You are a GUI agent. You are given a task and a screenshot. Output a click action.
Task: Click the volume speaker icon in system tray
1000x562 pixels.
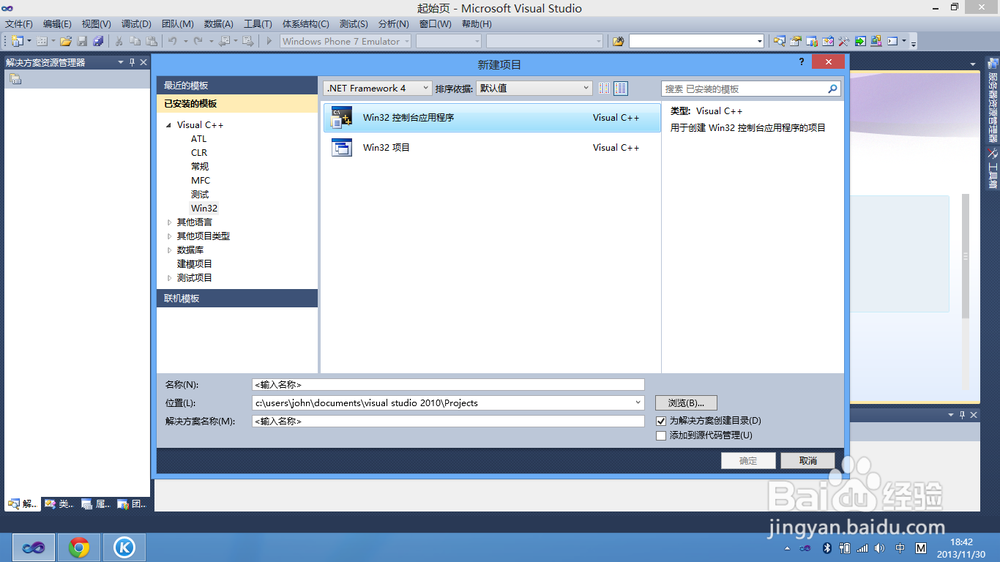coord(879,548)
